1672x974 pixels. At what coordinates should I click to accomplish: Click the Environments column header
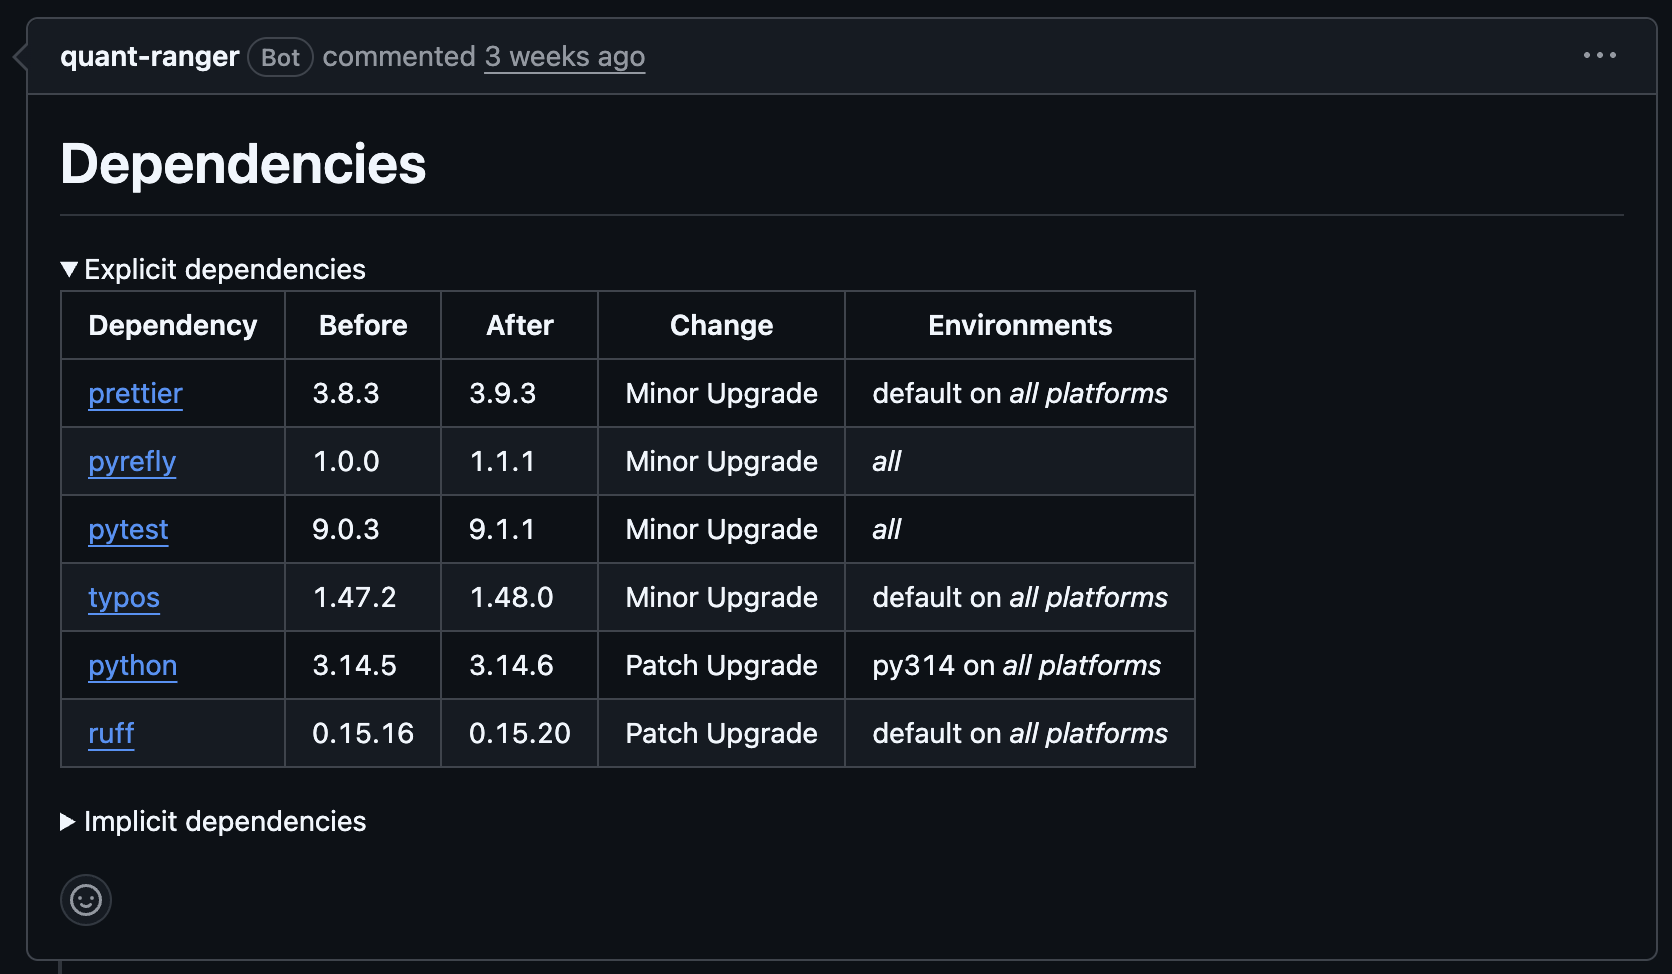pos(1020,325)
